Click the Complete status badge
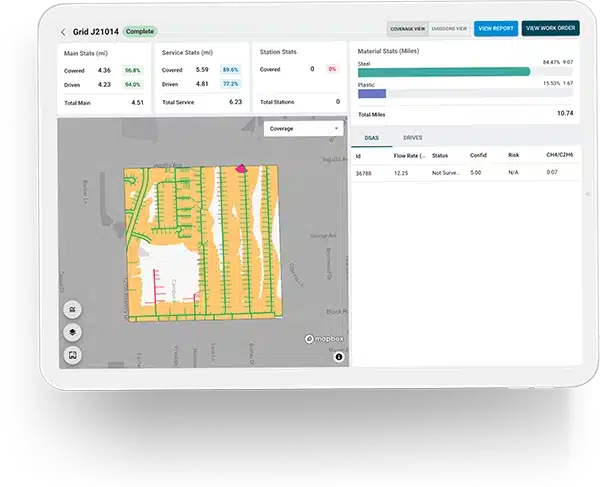600x487 pixels. tap(140, 32)
